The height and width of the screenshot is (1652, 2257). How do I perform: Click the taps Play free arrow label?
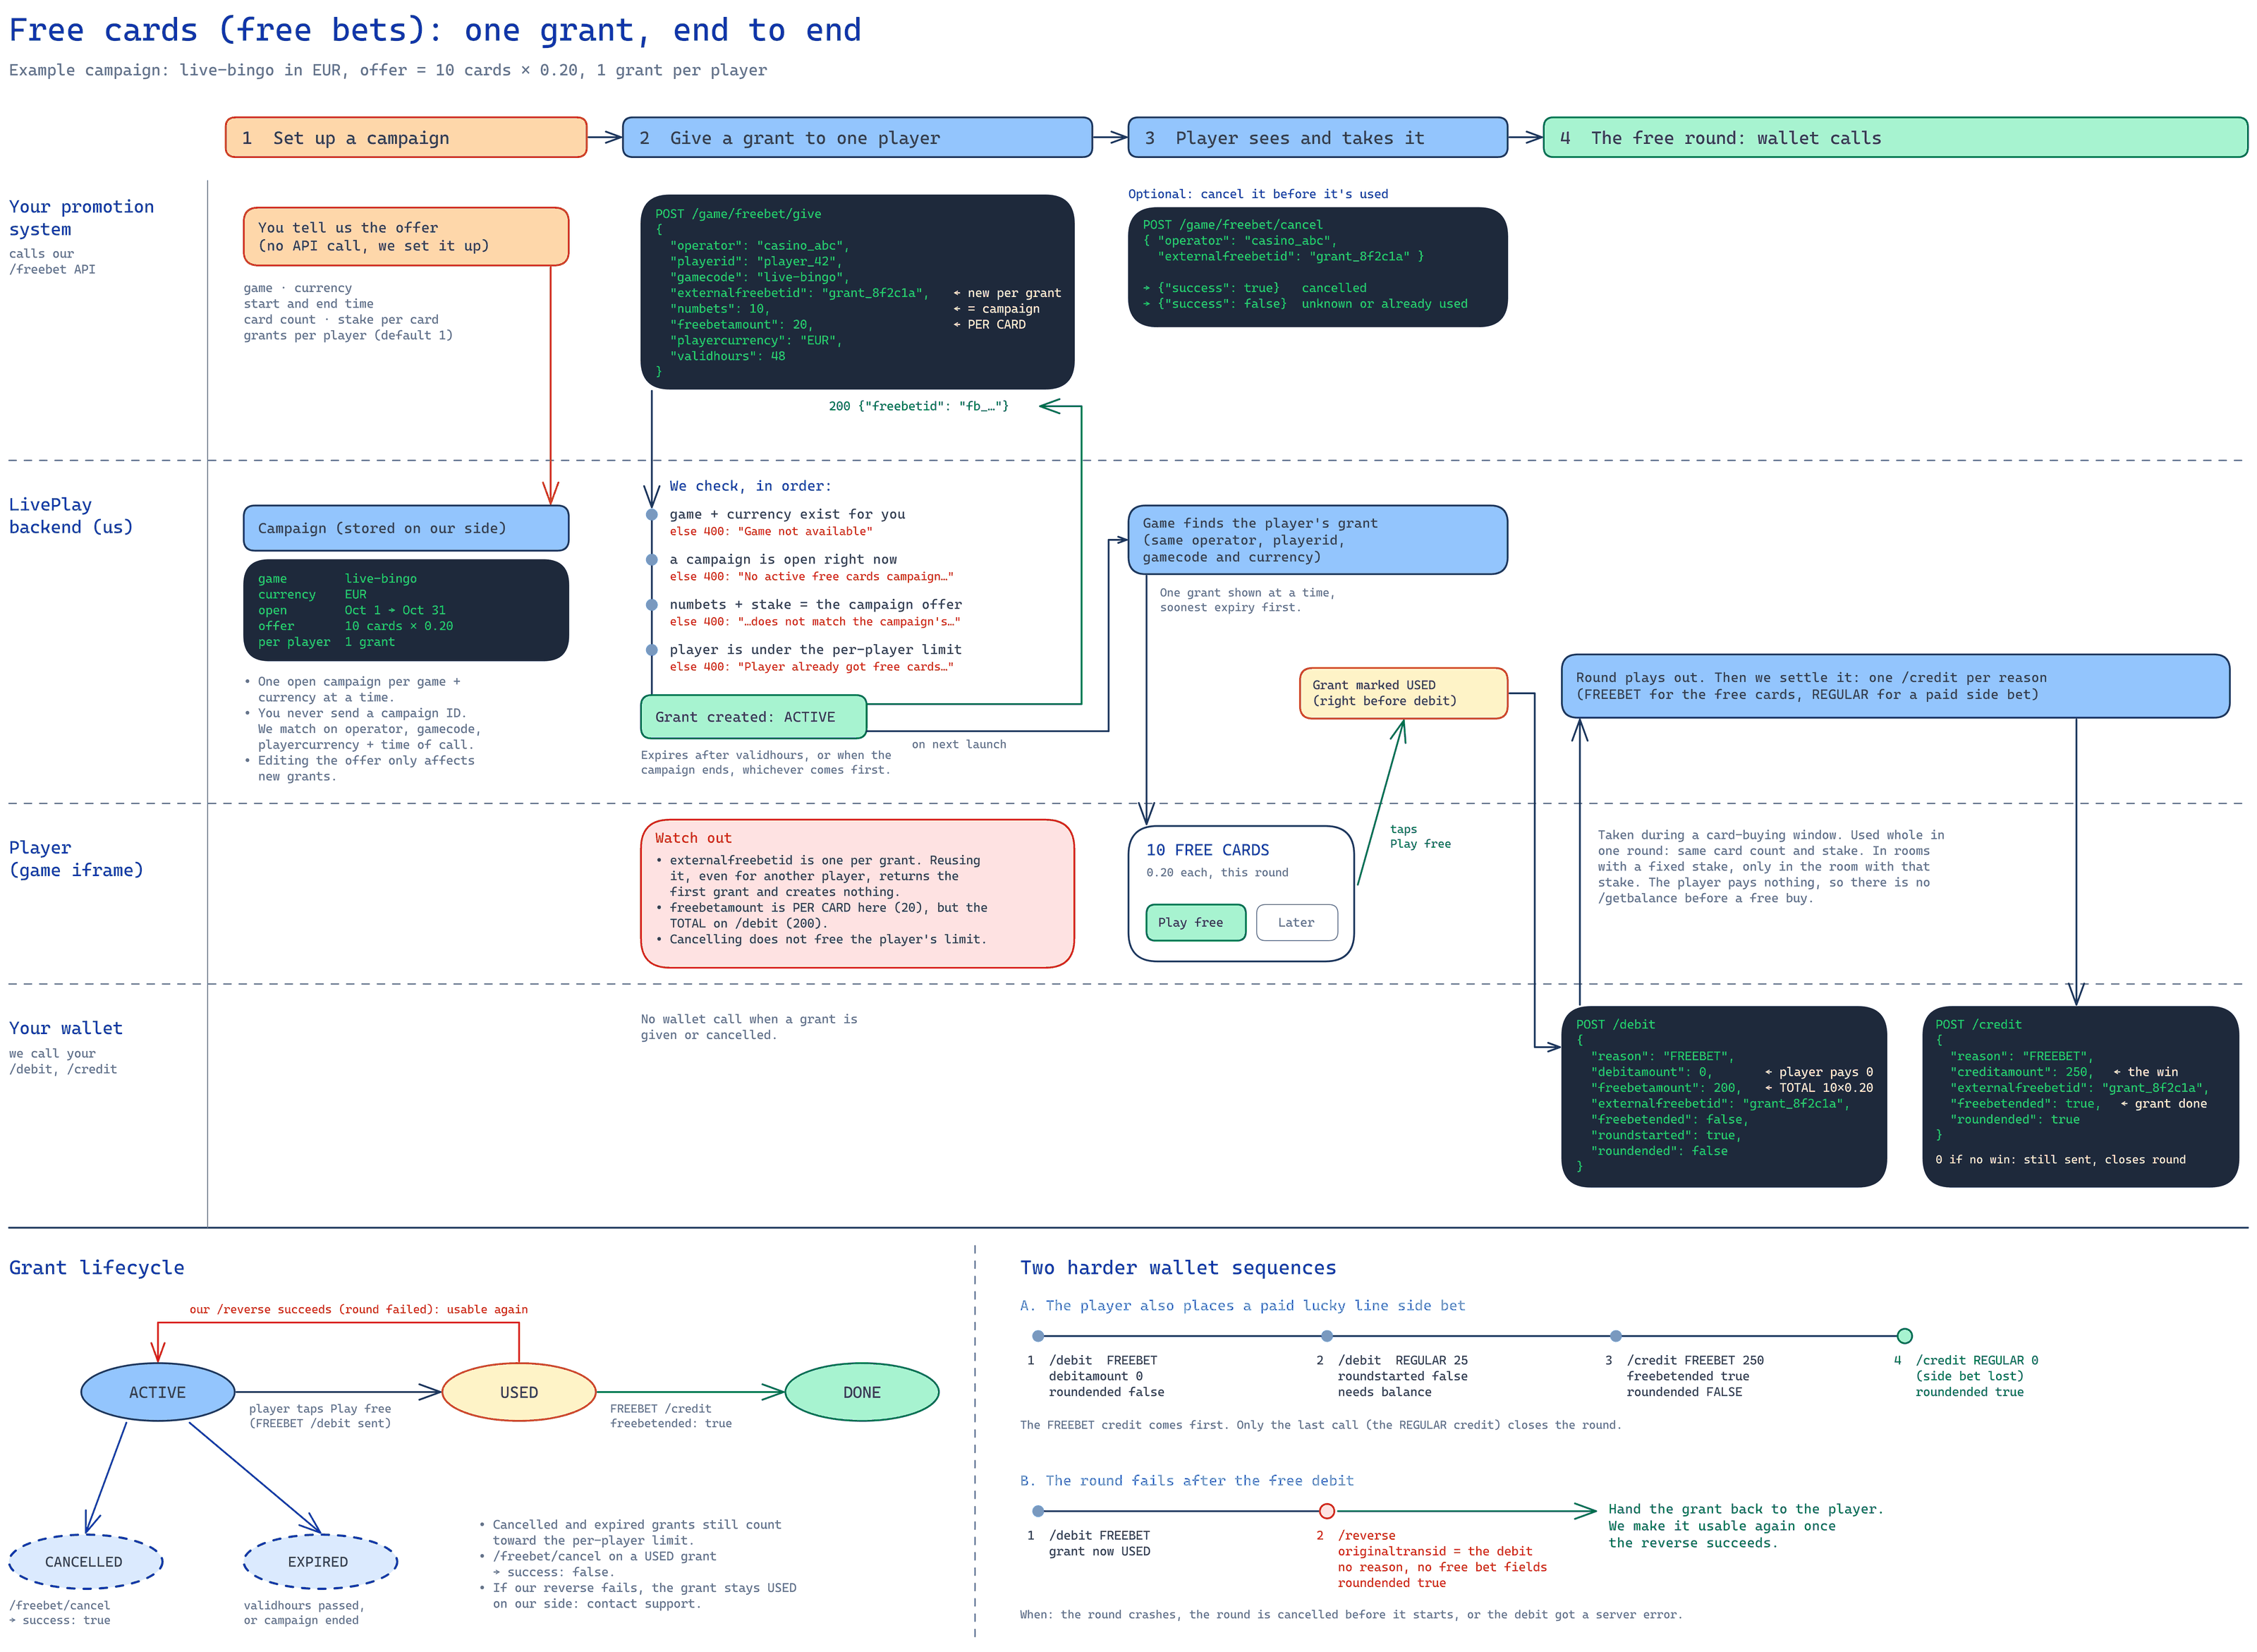pos(1420,836)
